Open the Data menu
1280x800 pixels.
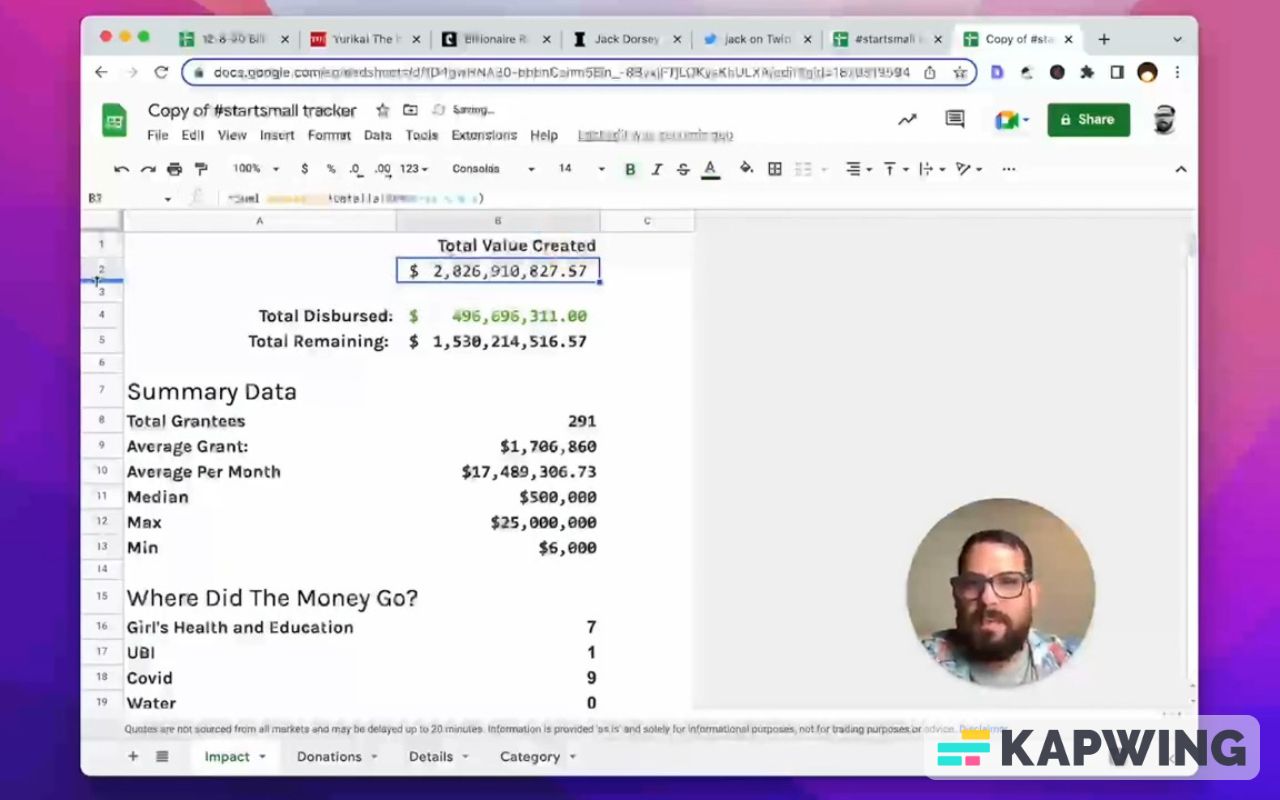click(x=378, y=135)
